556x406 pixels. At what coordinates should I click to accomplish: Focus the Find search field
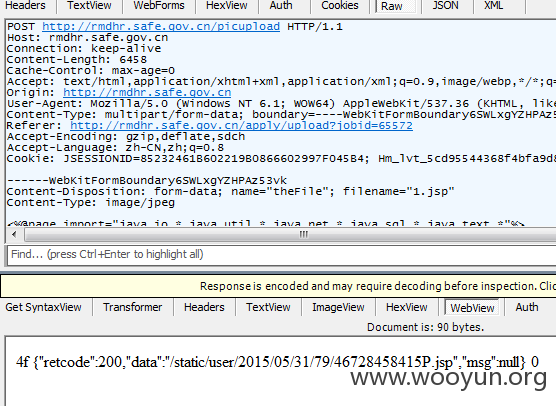coord(282,255)
